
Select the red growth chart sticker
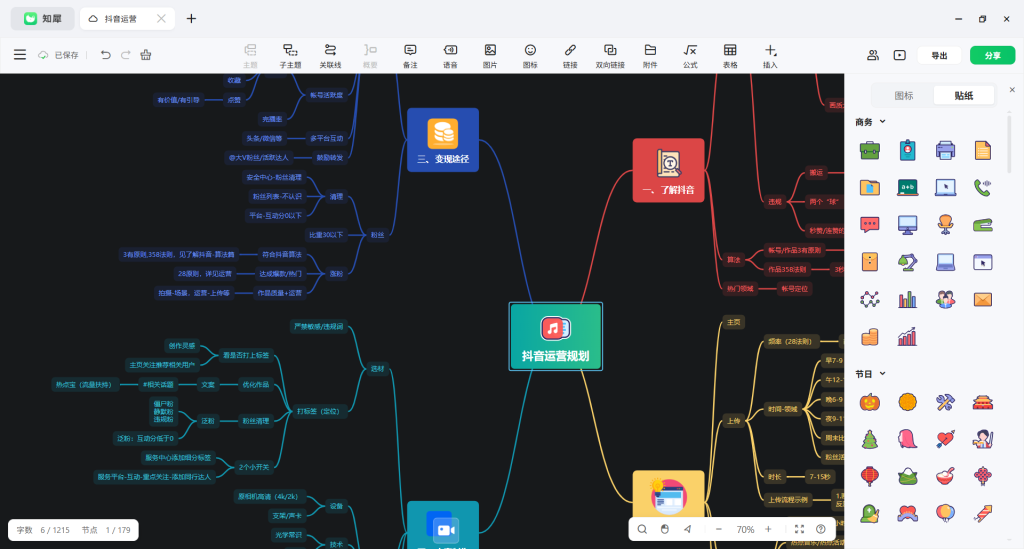coord(907,337)
